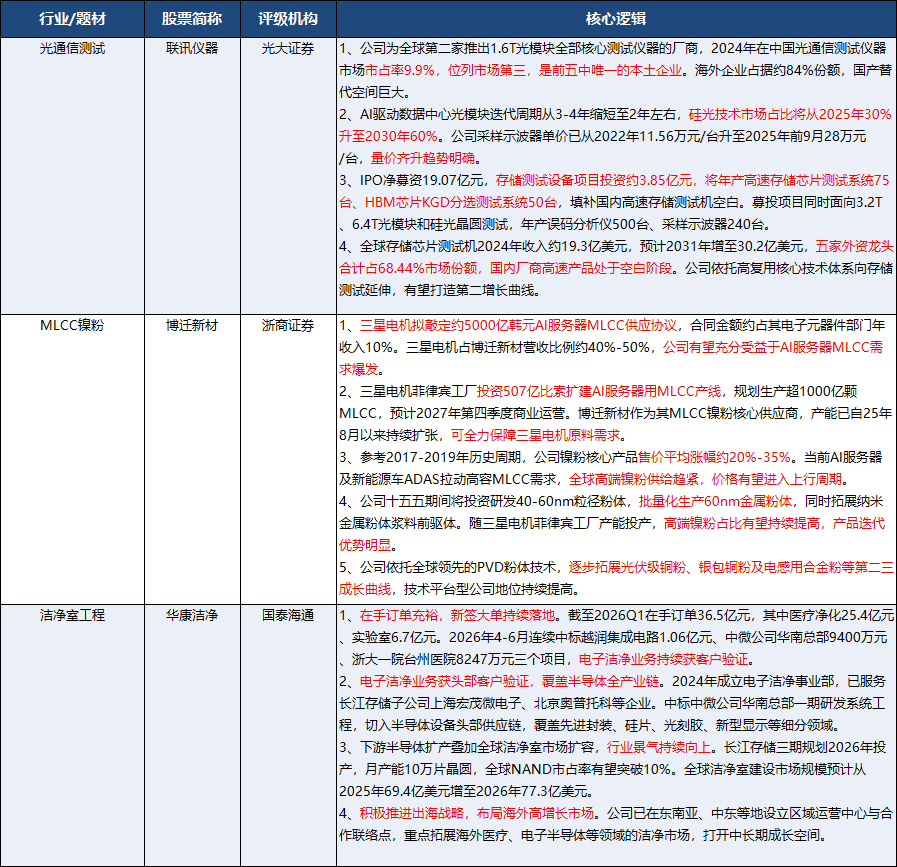Click red text 投资507亿比索扩建AI服务器用MLCC产线
The image size is (897, 867).
(598, 392)
